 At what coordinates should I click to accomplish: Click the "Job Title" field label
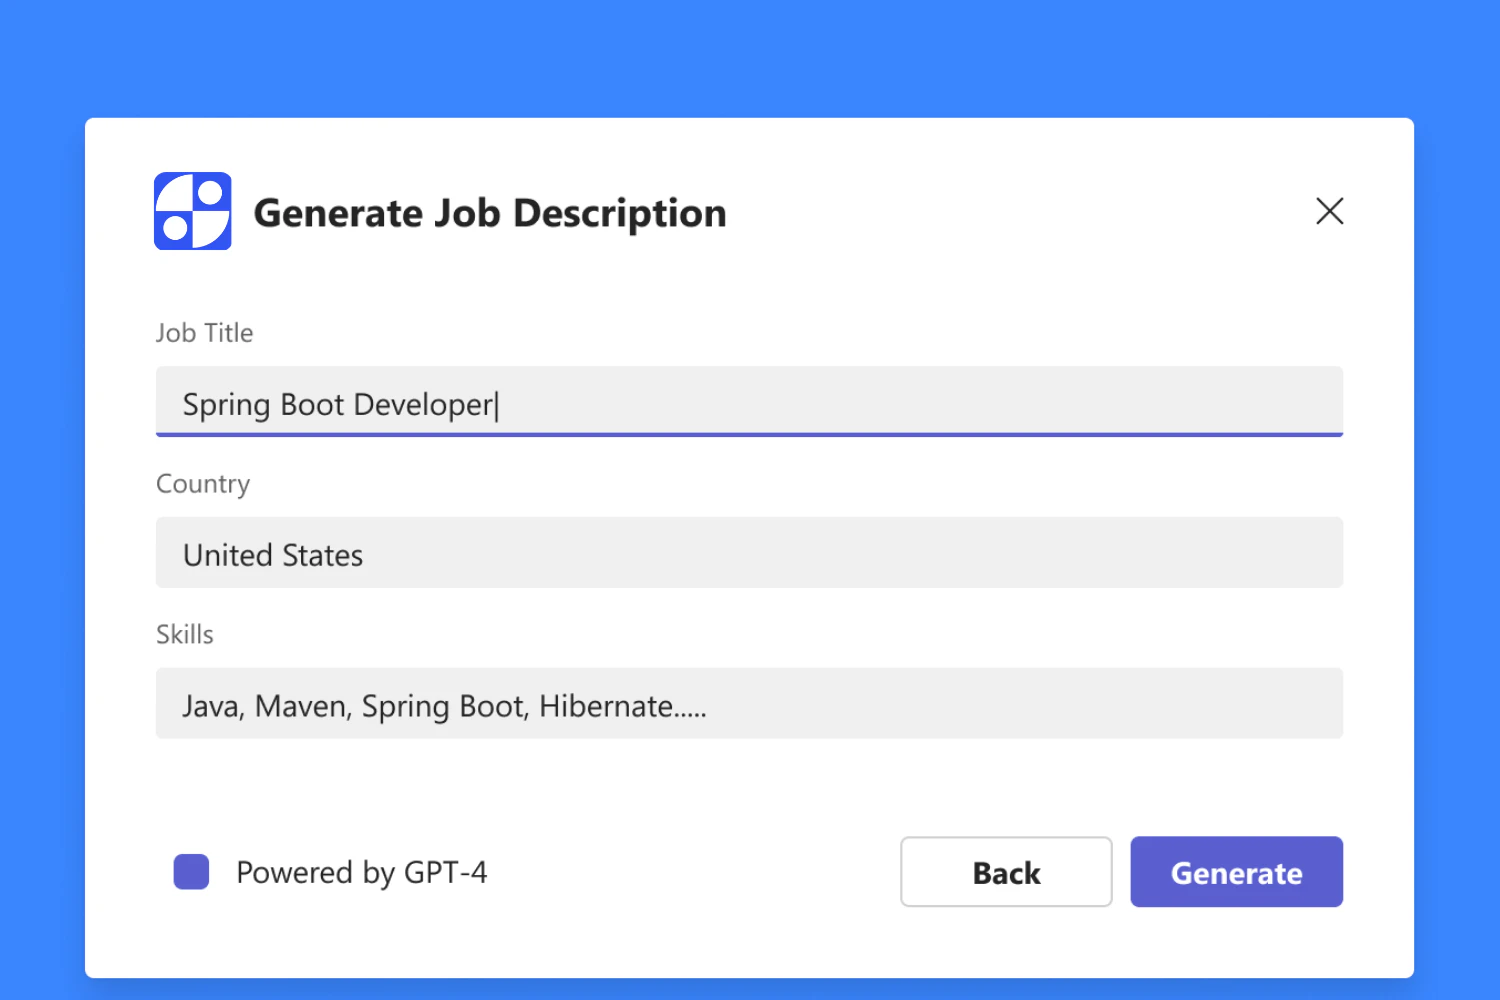tap(205, 333)
